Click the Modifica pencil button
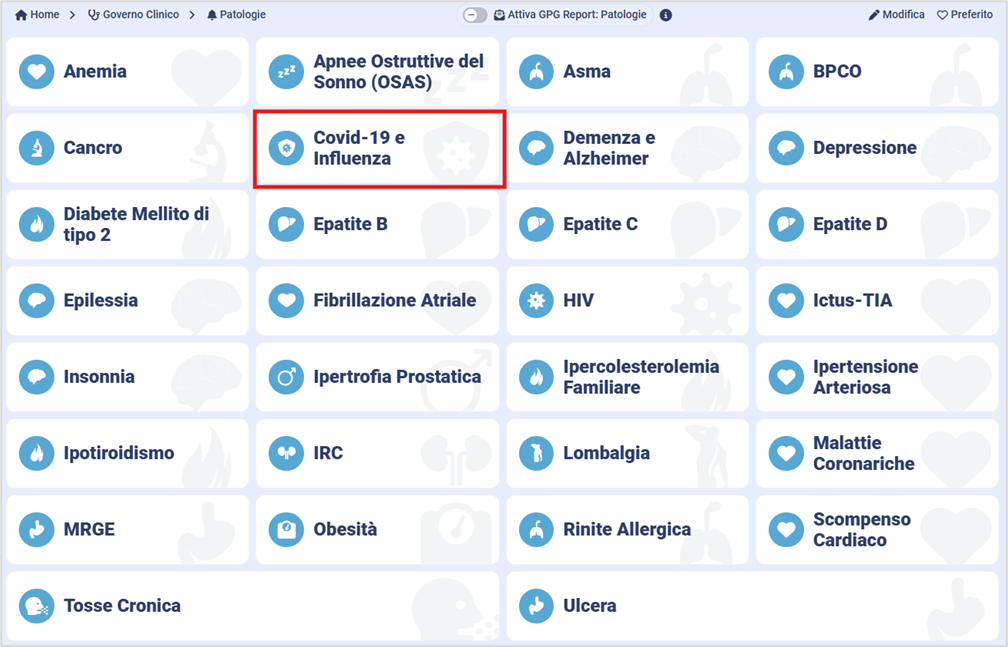The width and height of the screenshot is (1008, 647). 896,15
